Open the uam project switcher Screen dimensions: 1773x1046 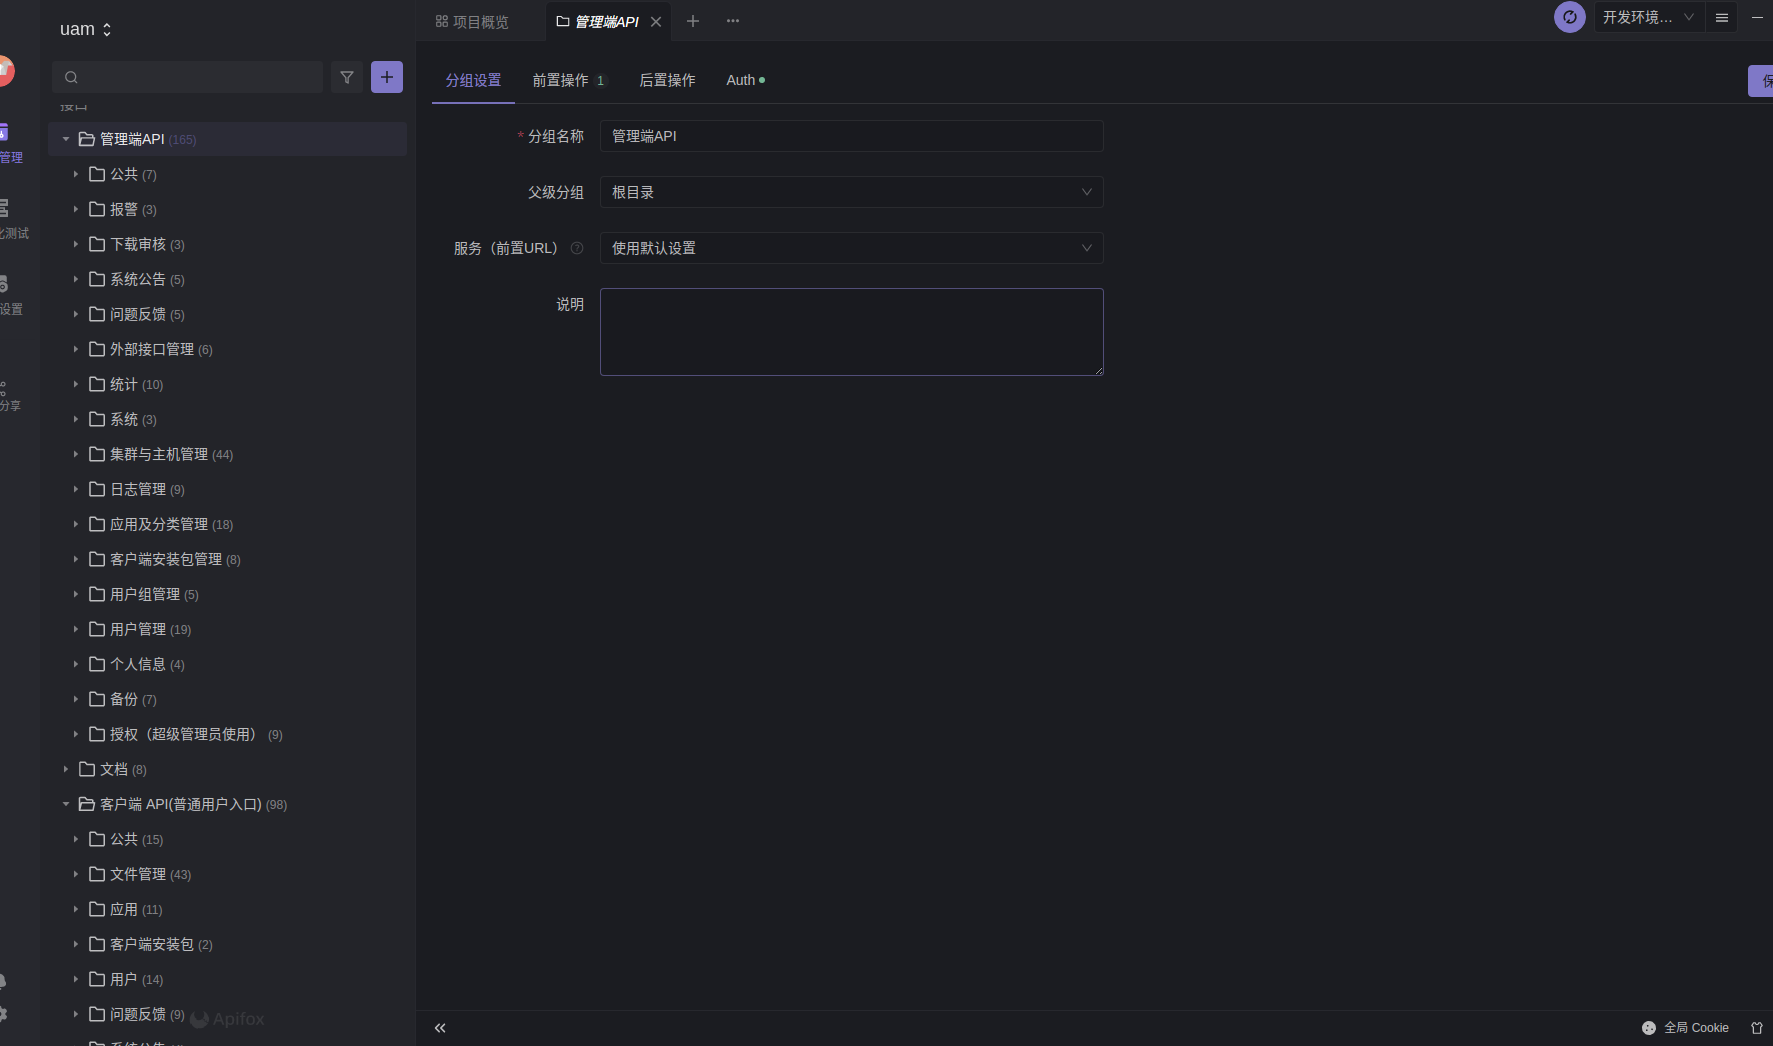(86, 29)
